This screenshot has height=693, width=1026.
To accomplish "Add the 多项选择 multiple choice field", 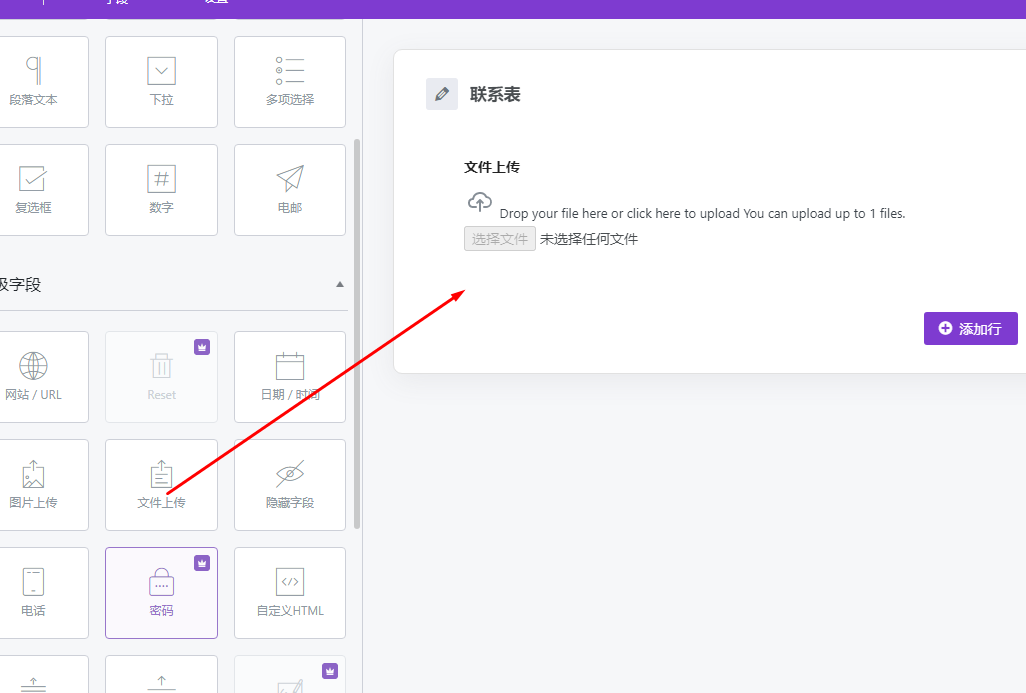I will 290,82.
